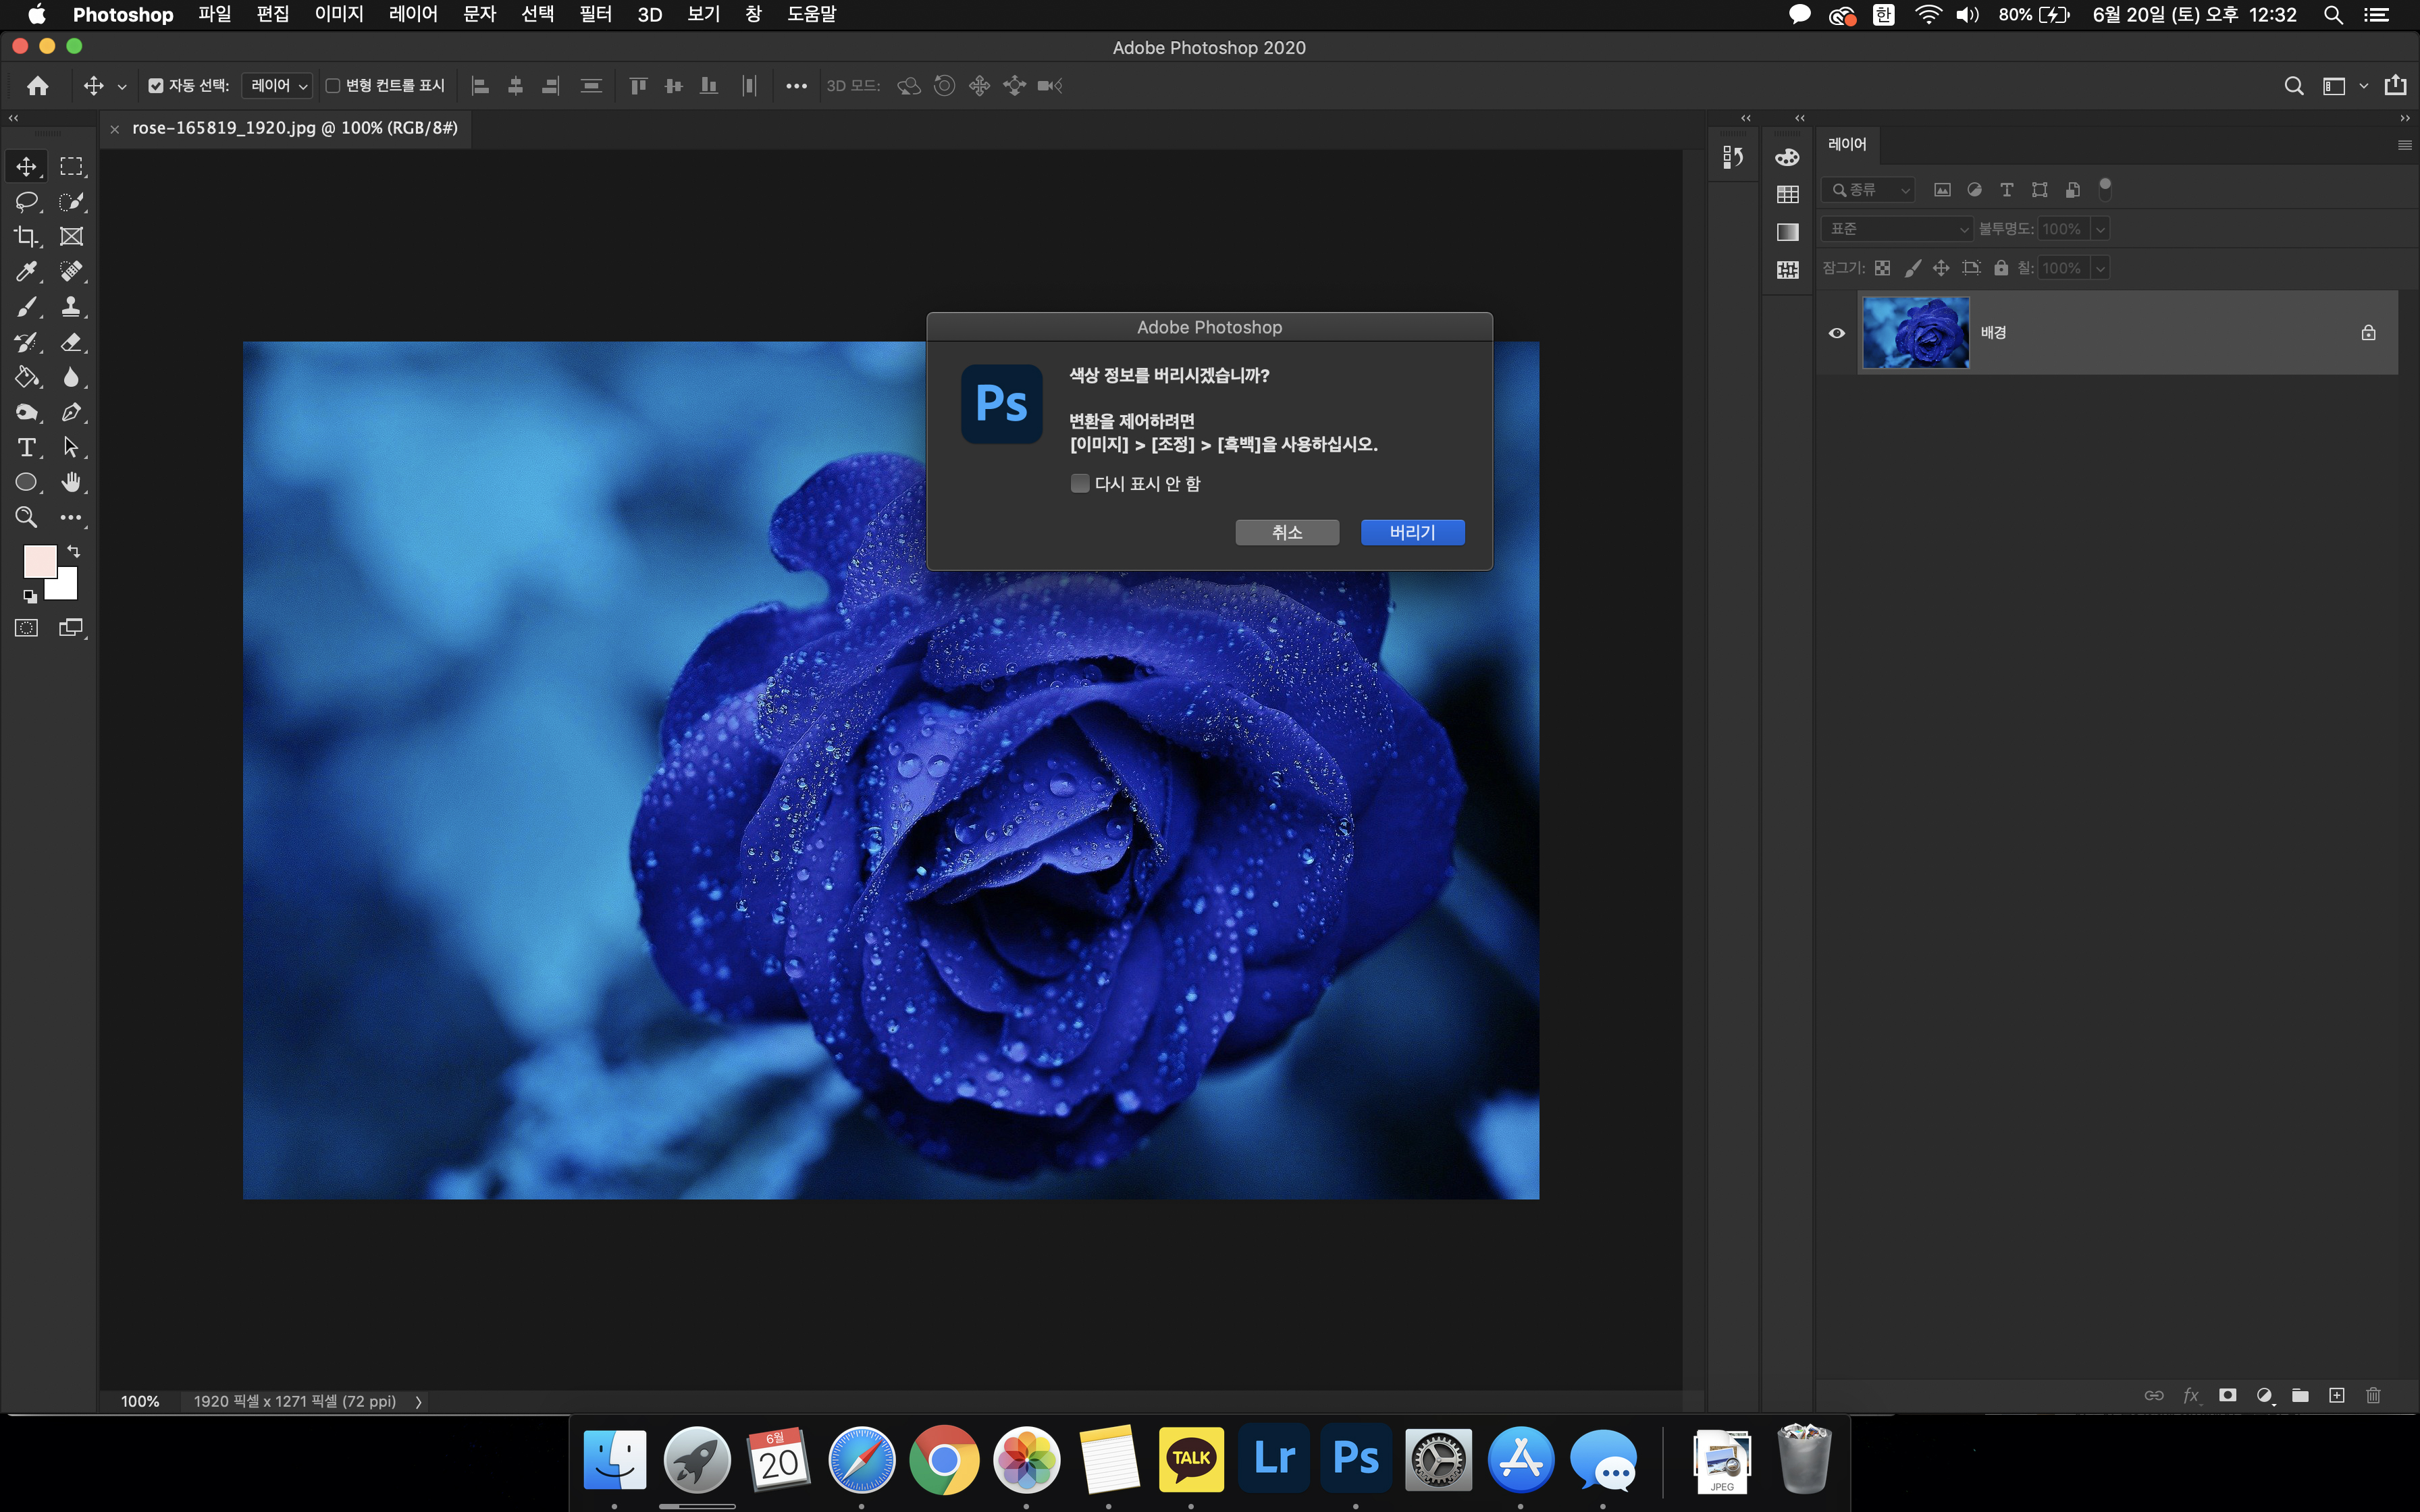Select the Lasso tool
The width and height of the screenshot is (2420, 1512).
coord(26,201)
